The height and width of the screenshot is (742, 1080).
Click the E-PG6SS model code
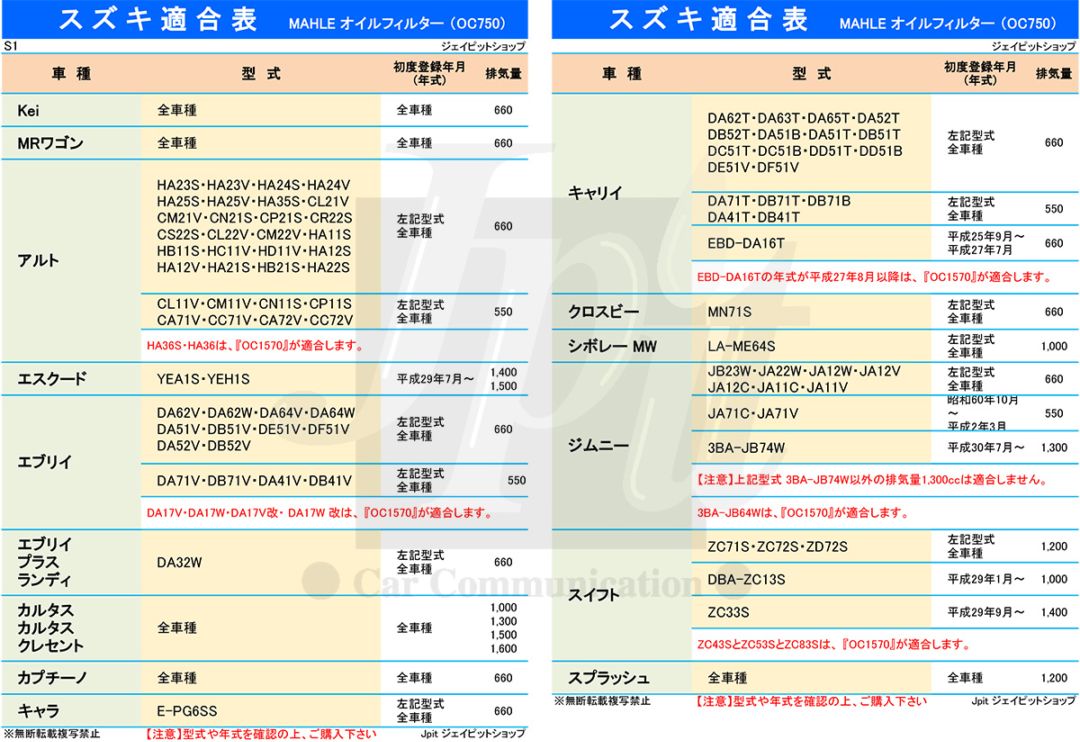point(187,711)
